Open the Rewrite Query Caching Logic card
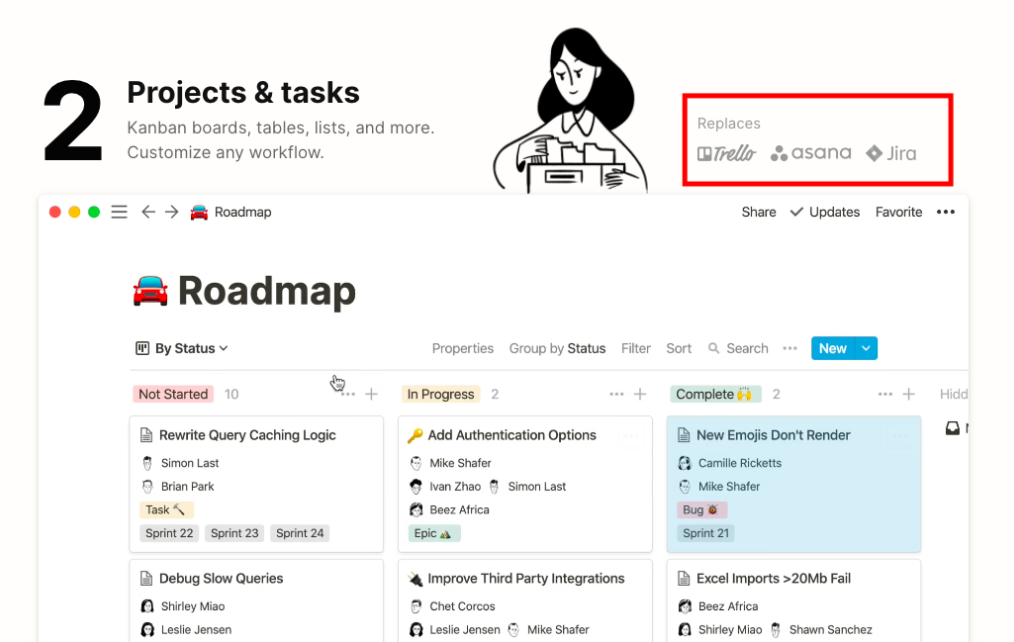 click(247, 435)
